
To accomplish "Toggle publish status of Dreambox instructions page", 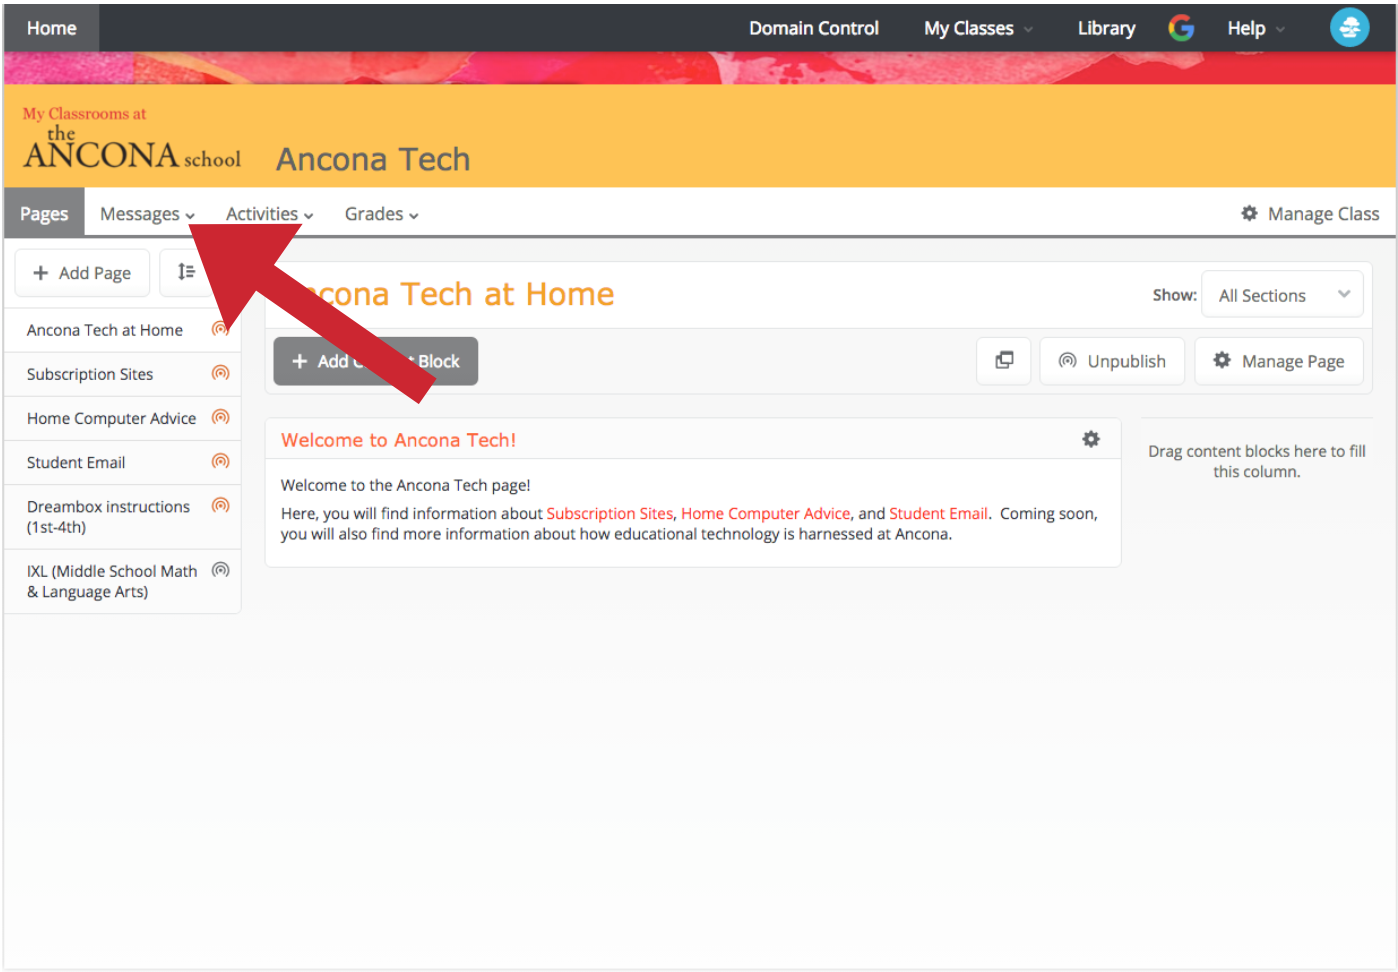I will [221, 505].
